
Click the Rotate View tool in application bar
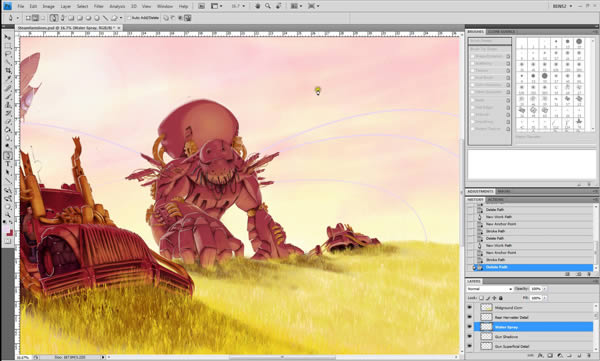tap(279, 6)
